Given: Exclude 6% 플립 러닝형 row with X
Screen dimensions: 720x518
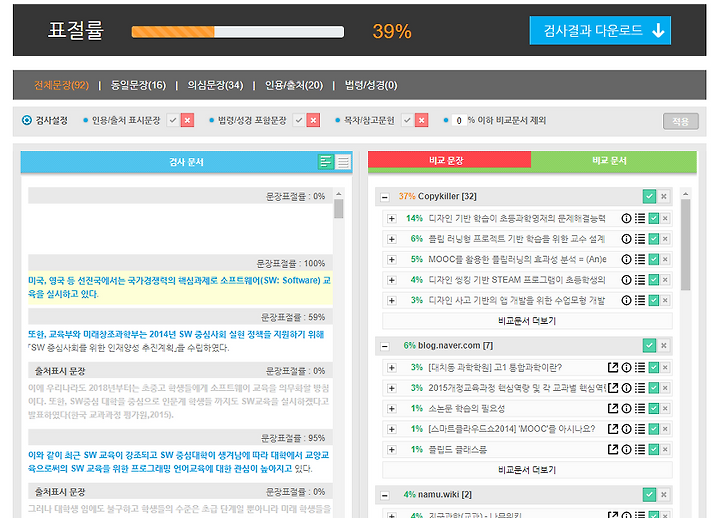Looking at the screenshot, I should click(x=665, y=239).
